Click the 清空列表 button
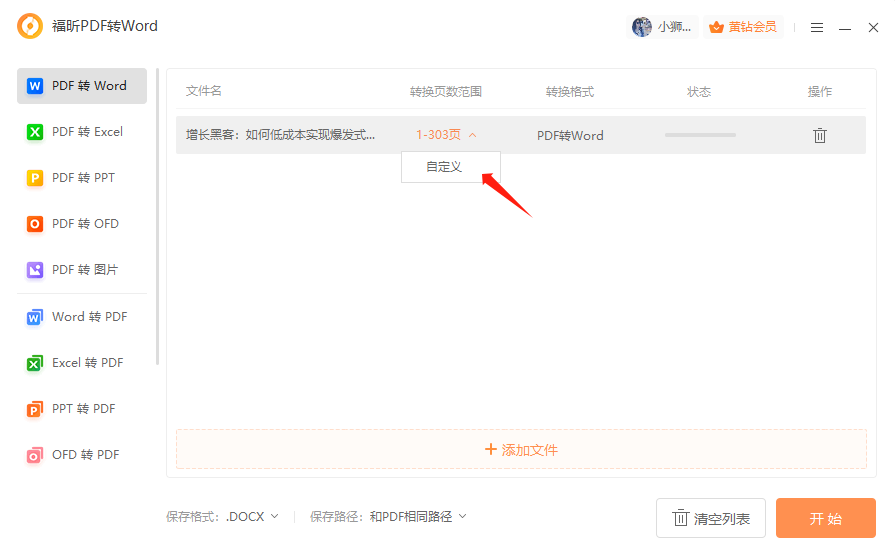895x554 pixels. [x=711, y=518]
